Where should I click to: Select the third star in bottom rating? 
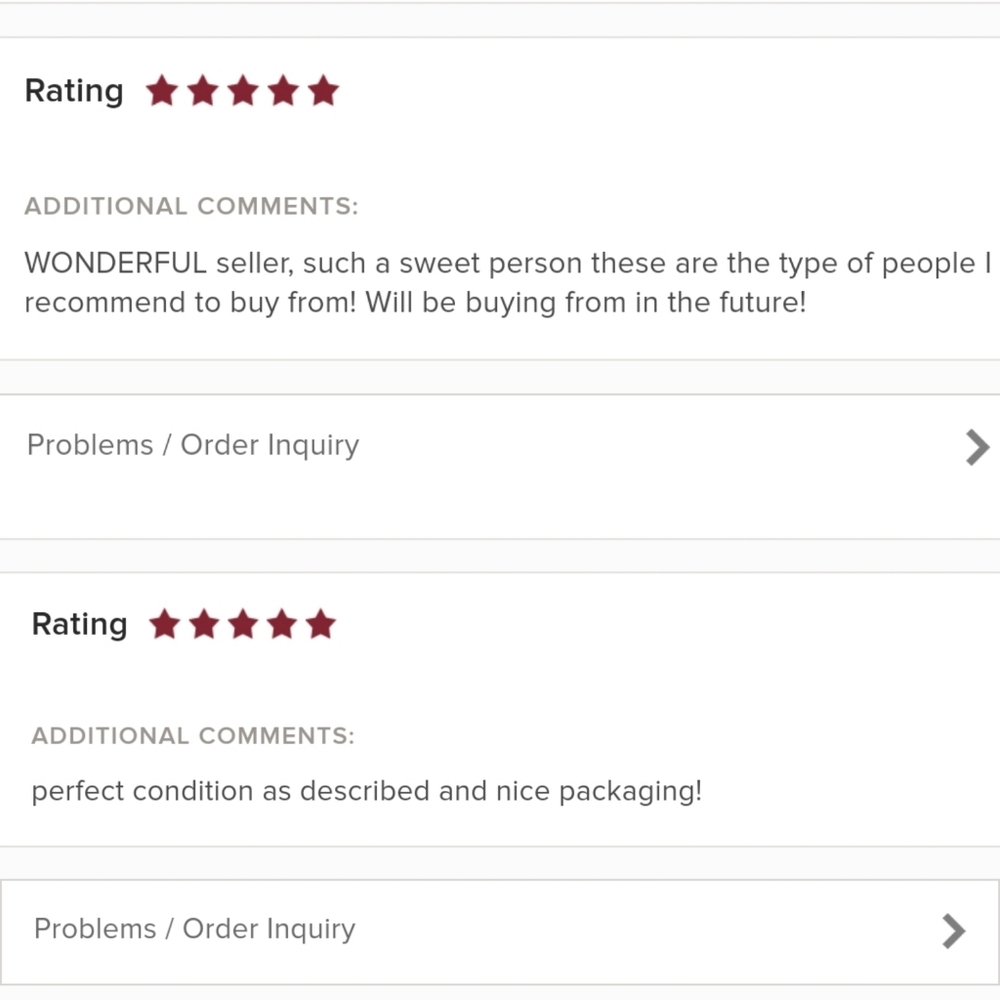242,623
